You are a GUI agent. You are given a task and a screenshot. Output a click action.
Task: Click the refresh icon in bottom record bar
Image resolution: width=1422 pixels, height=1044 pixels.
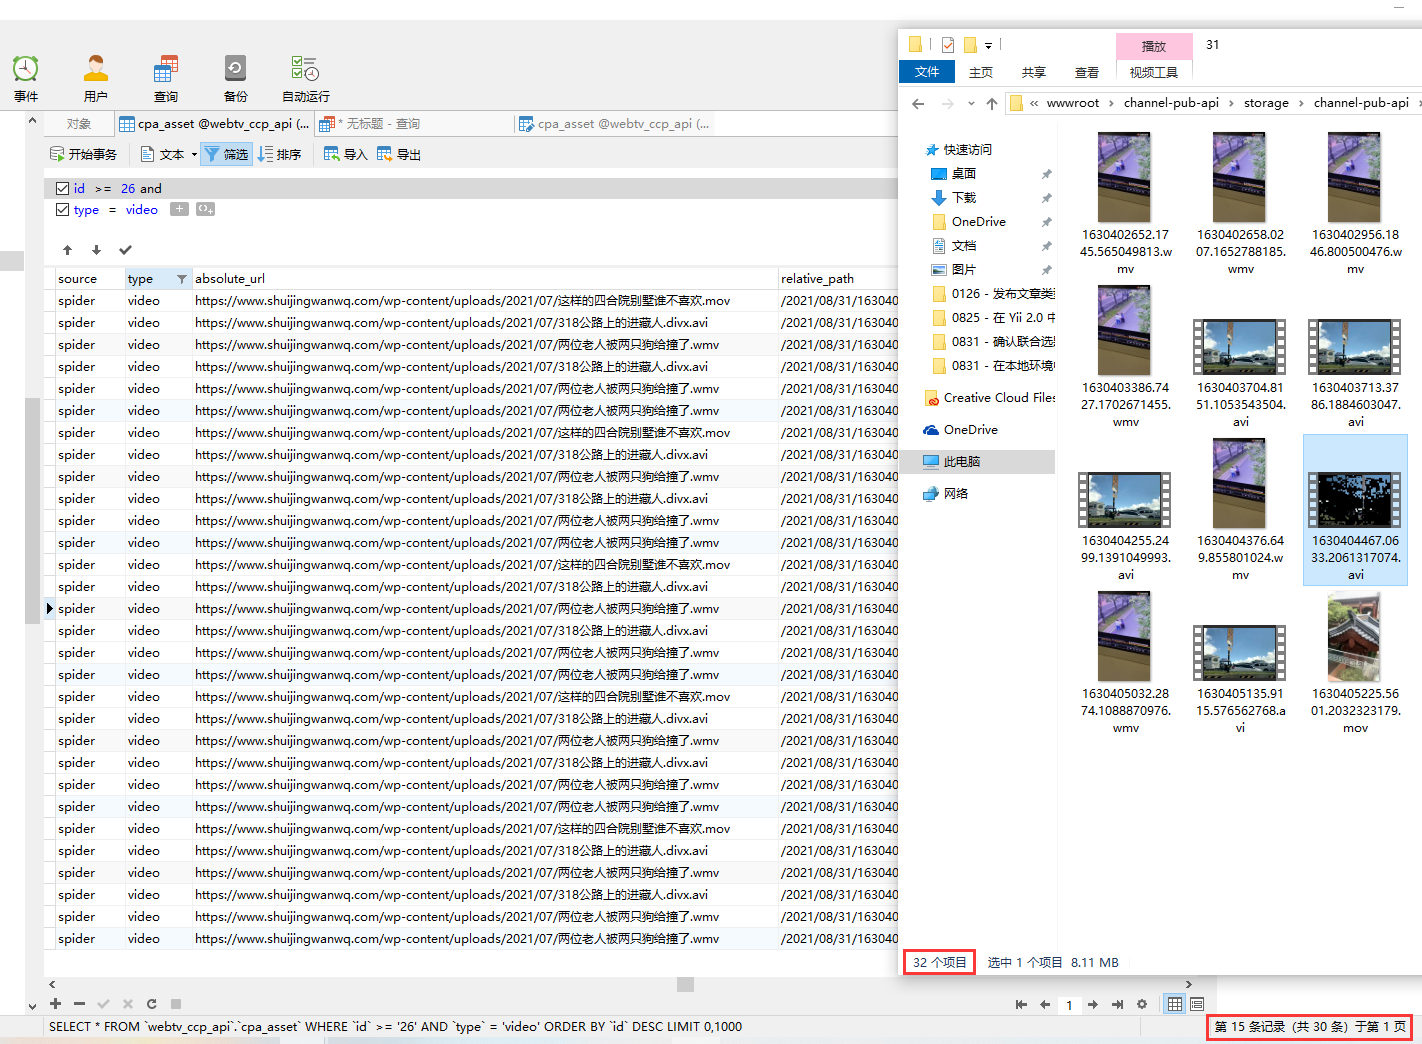151,1004
